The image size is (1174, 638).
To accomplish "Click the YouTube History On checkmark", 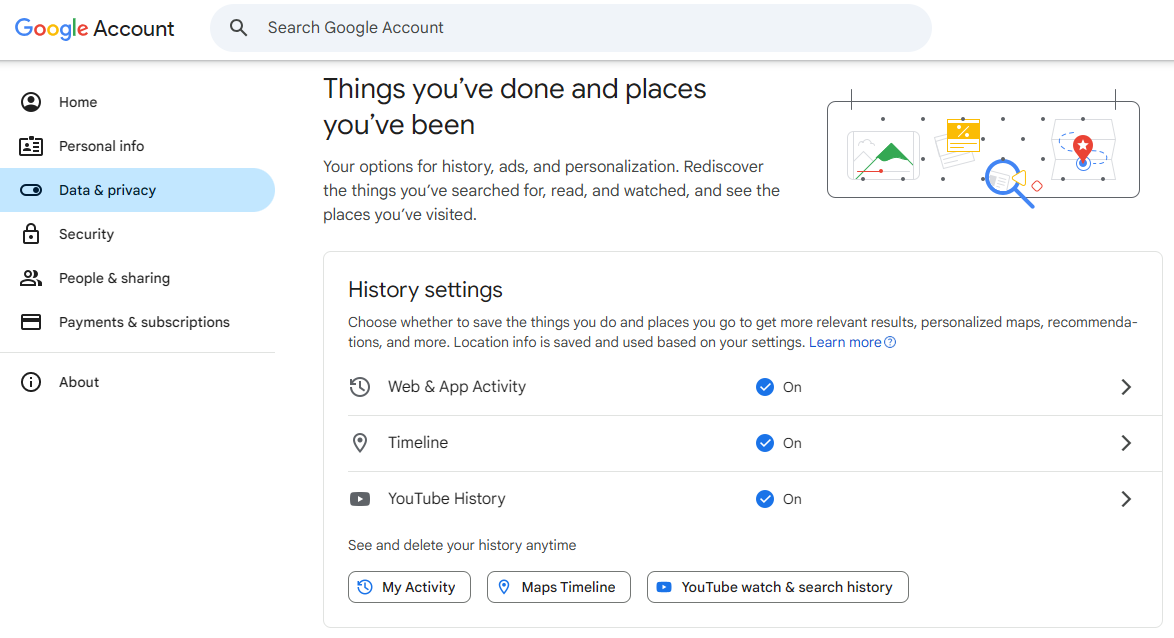I will click(x=765, y=499).
